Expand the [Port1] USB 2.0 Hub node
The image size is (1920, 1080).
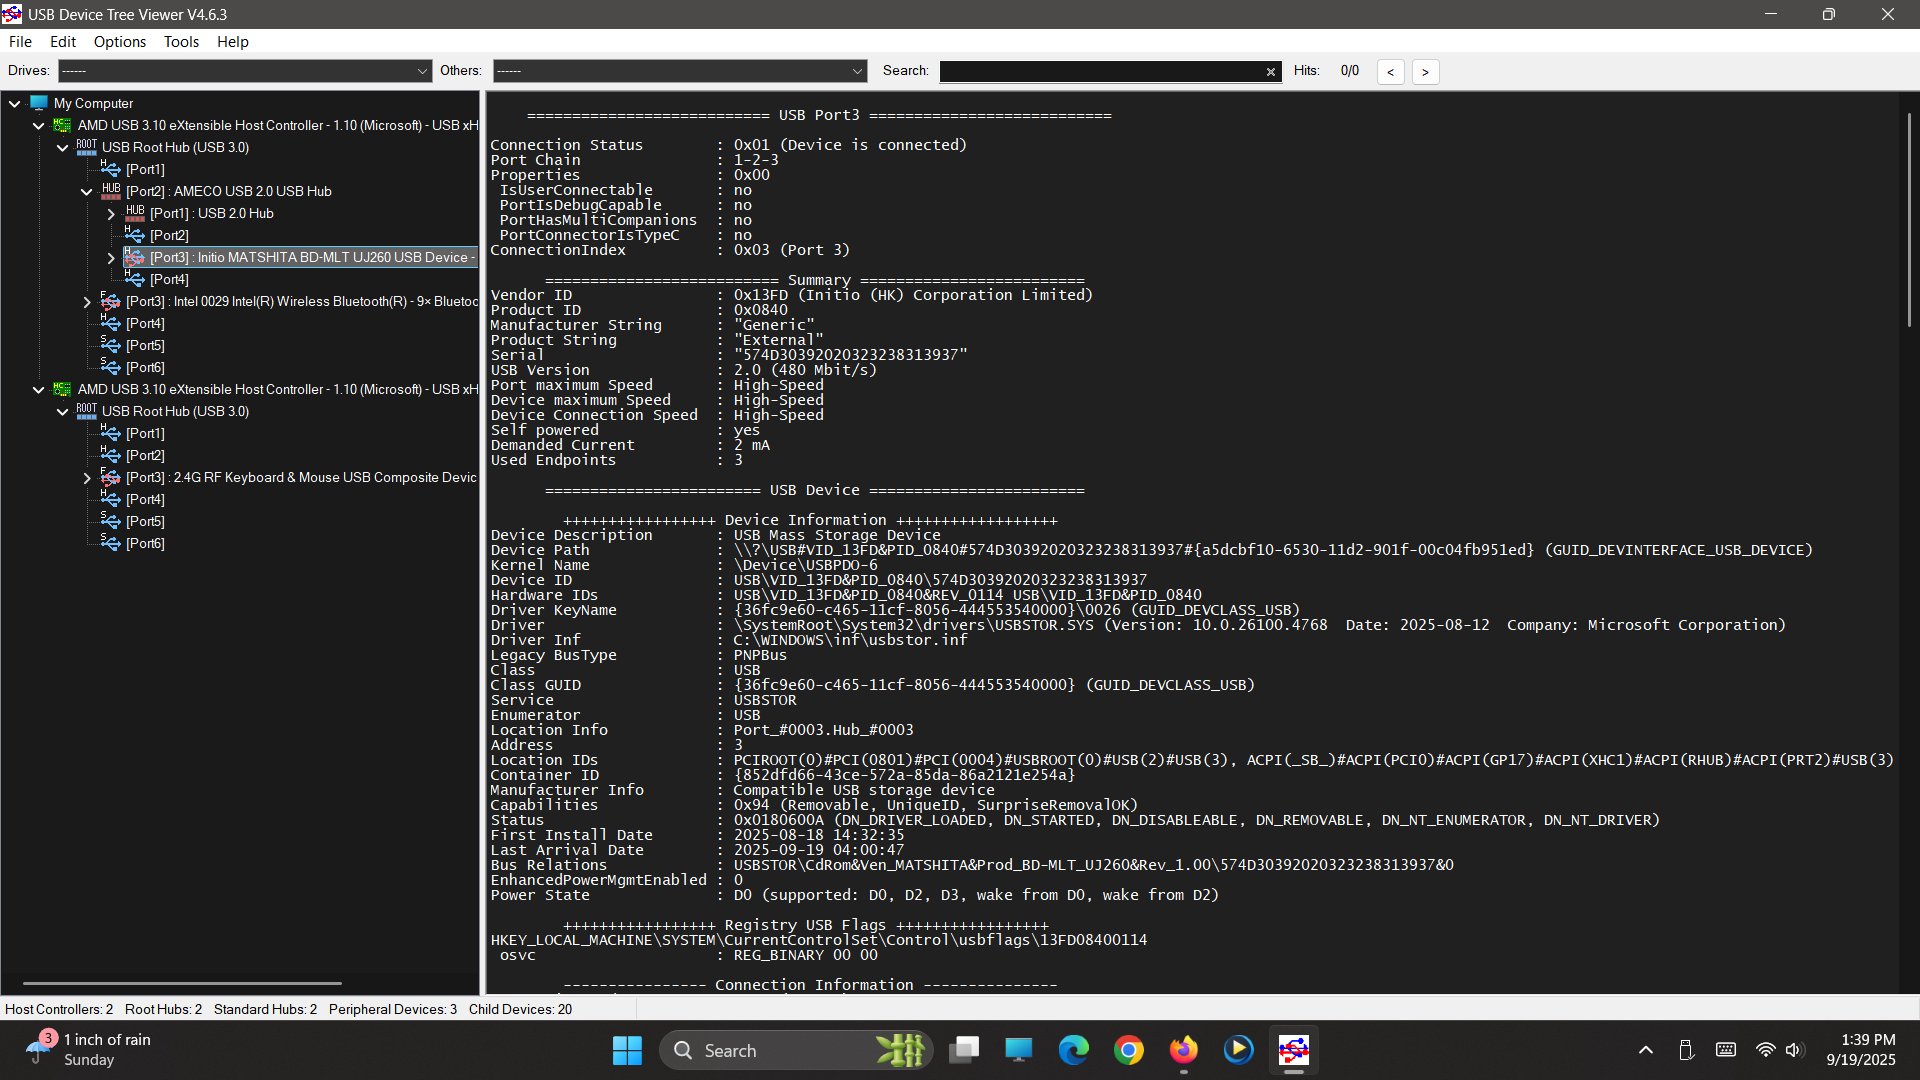pyautogui.click(x=111, y=213)
